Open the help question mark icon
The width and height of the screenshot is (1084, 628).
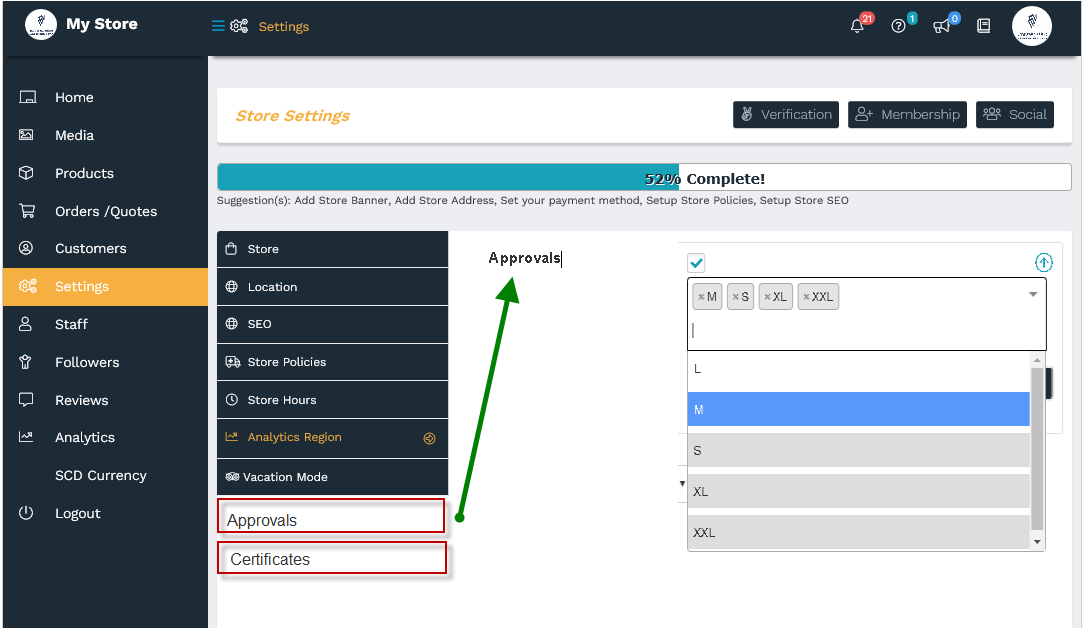[x=898, y=26]
